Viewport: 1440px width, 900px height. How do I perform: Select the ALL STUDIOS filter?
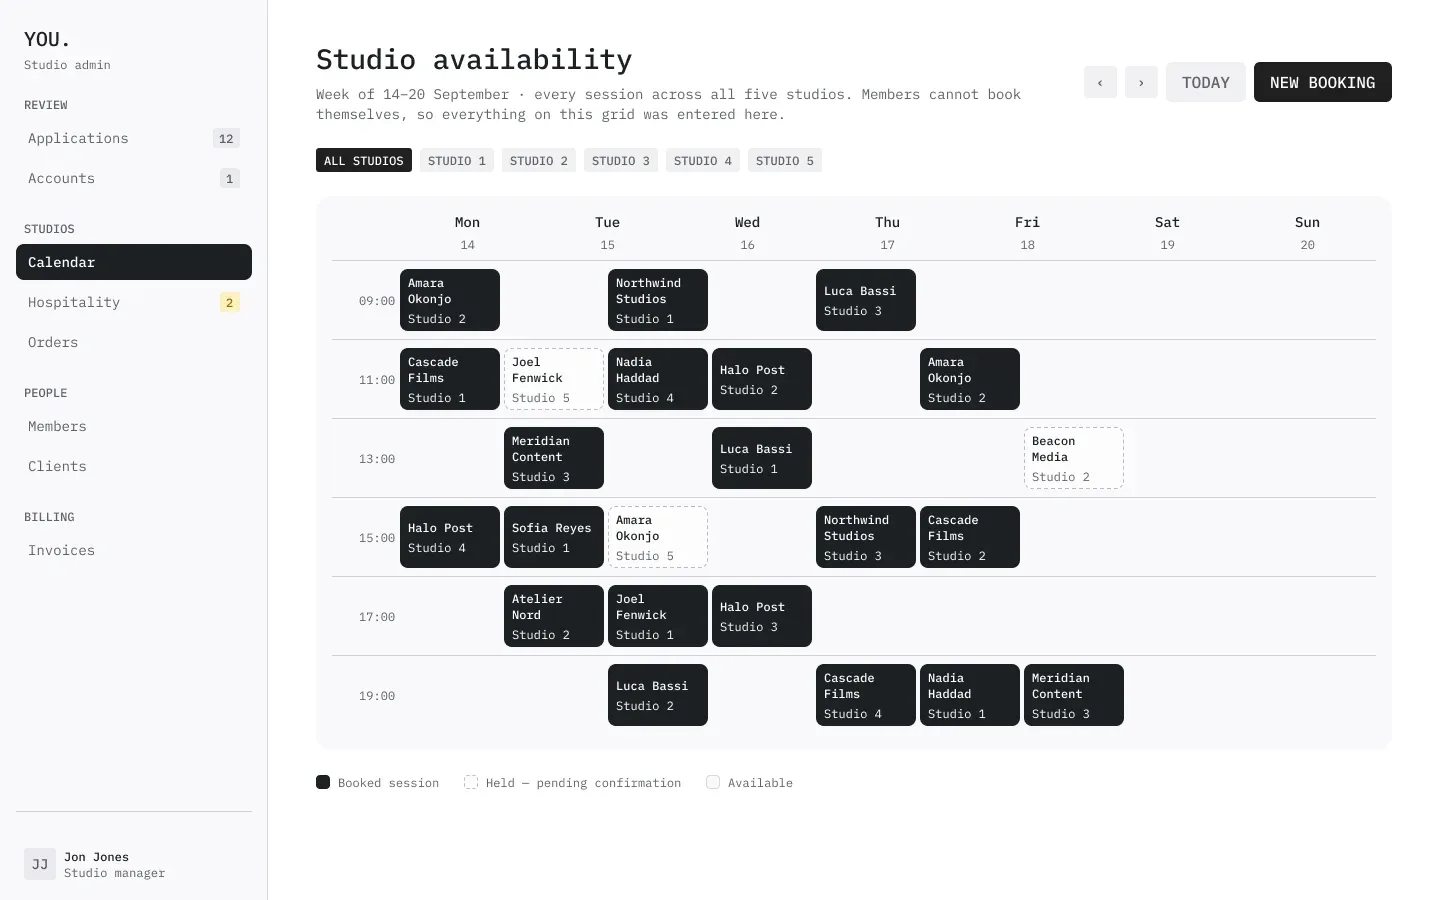[364, 160]
